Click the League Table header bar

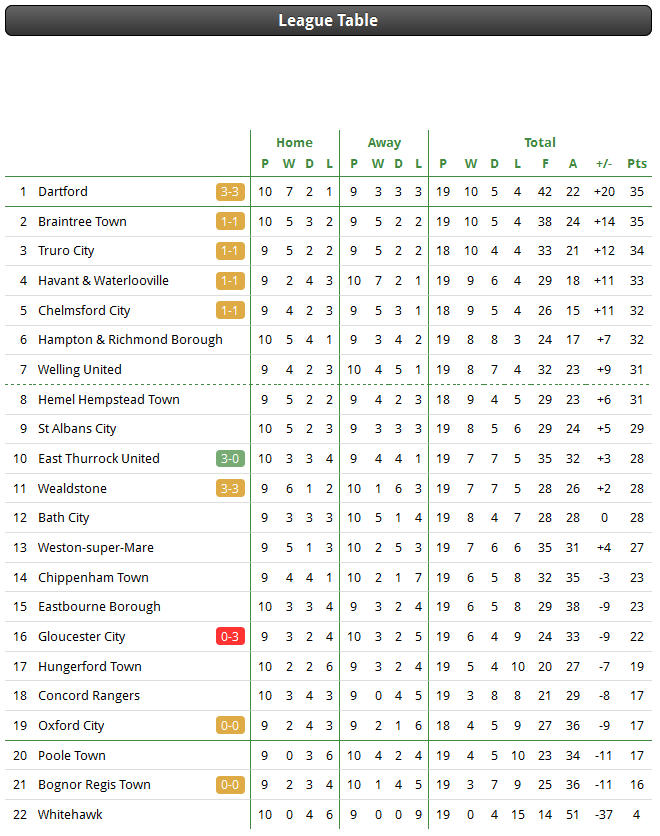(x=328, y=21)
